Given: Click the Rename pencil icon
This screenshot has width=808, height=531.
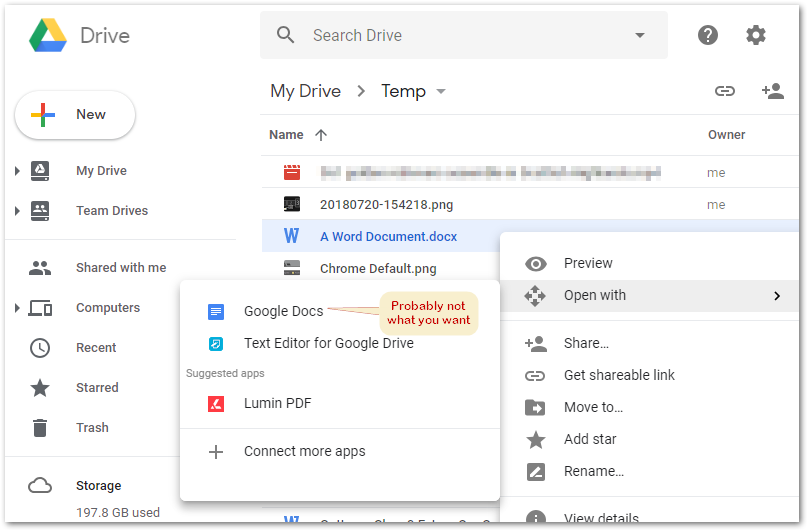Looking at the screenshot, I should click(535, 472).
